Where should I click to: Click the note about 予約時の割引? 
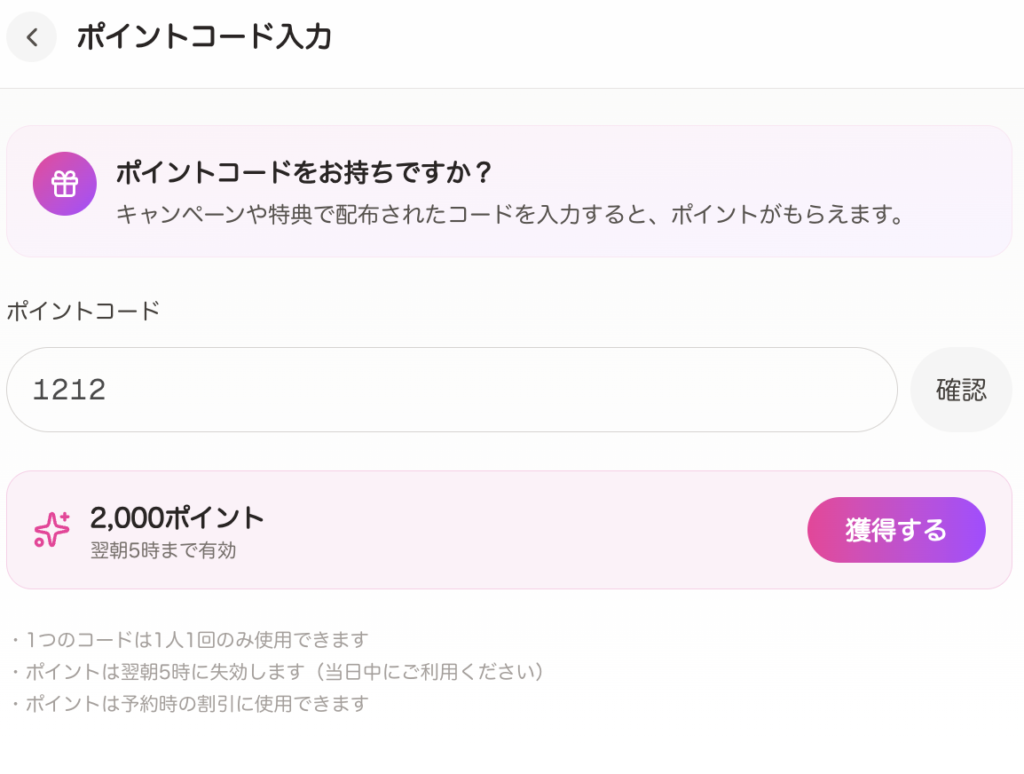point(190,703)
